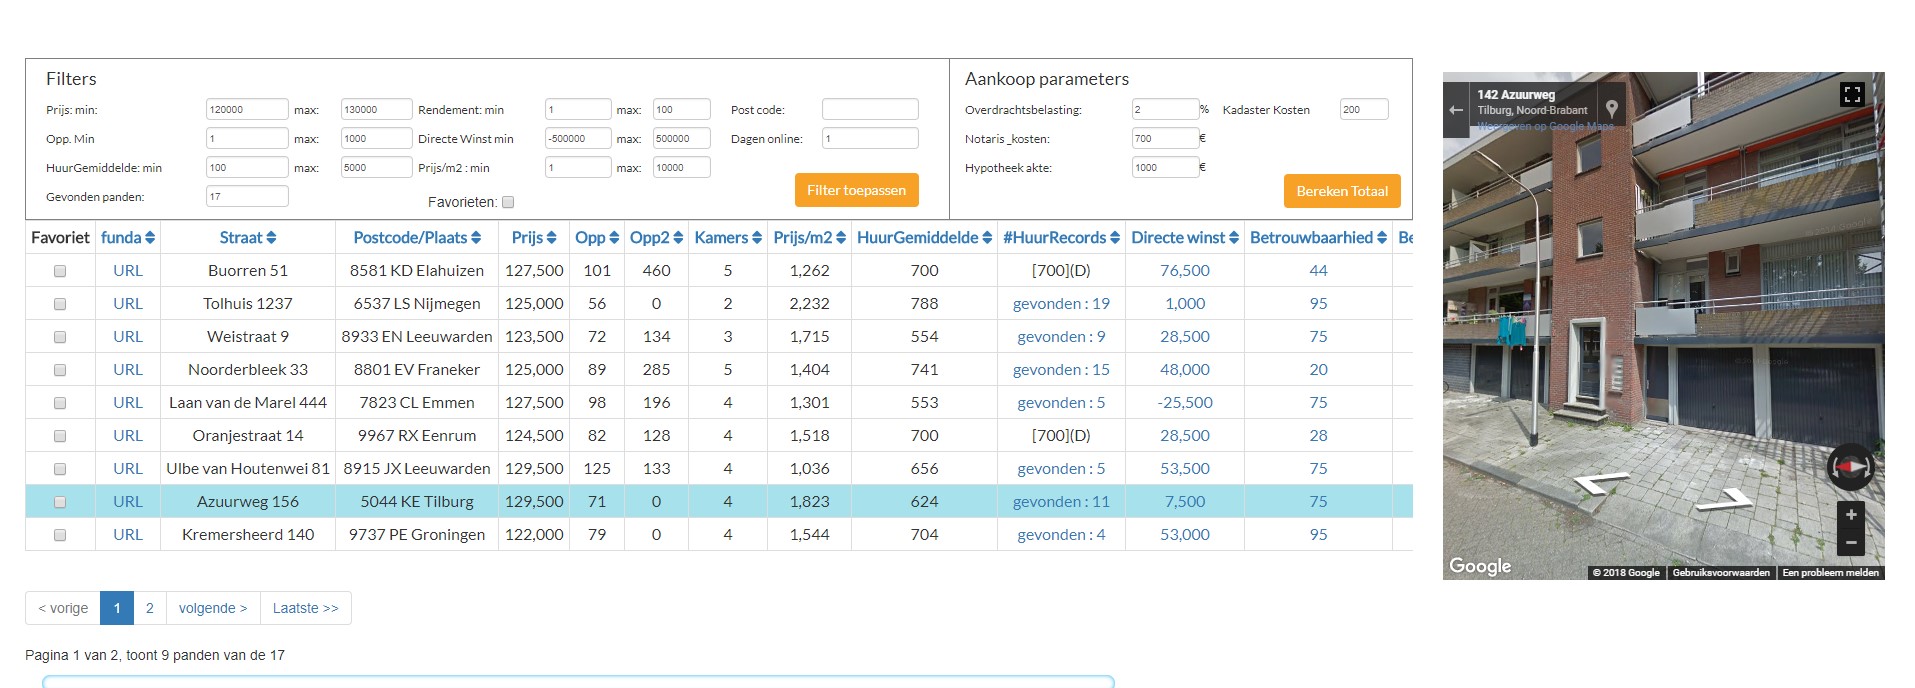Sort by HuurGemiddelde column header

click(x=923, y=238)
